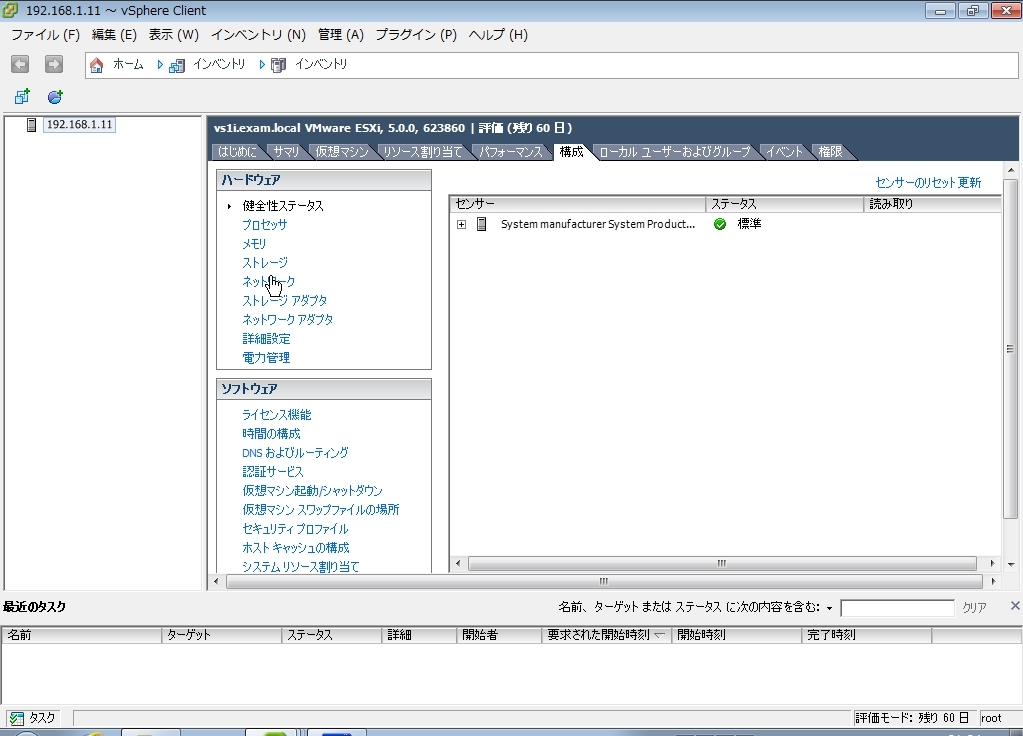This screenshot has width=1023, height=736.
Task: Open 詳細設定 hardware link
Action: coord(266,339)
